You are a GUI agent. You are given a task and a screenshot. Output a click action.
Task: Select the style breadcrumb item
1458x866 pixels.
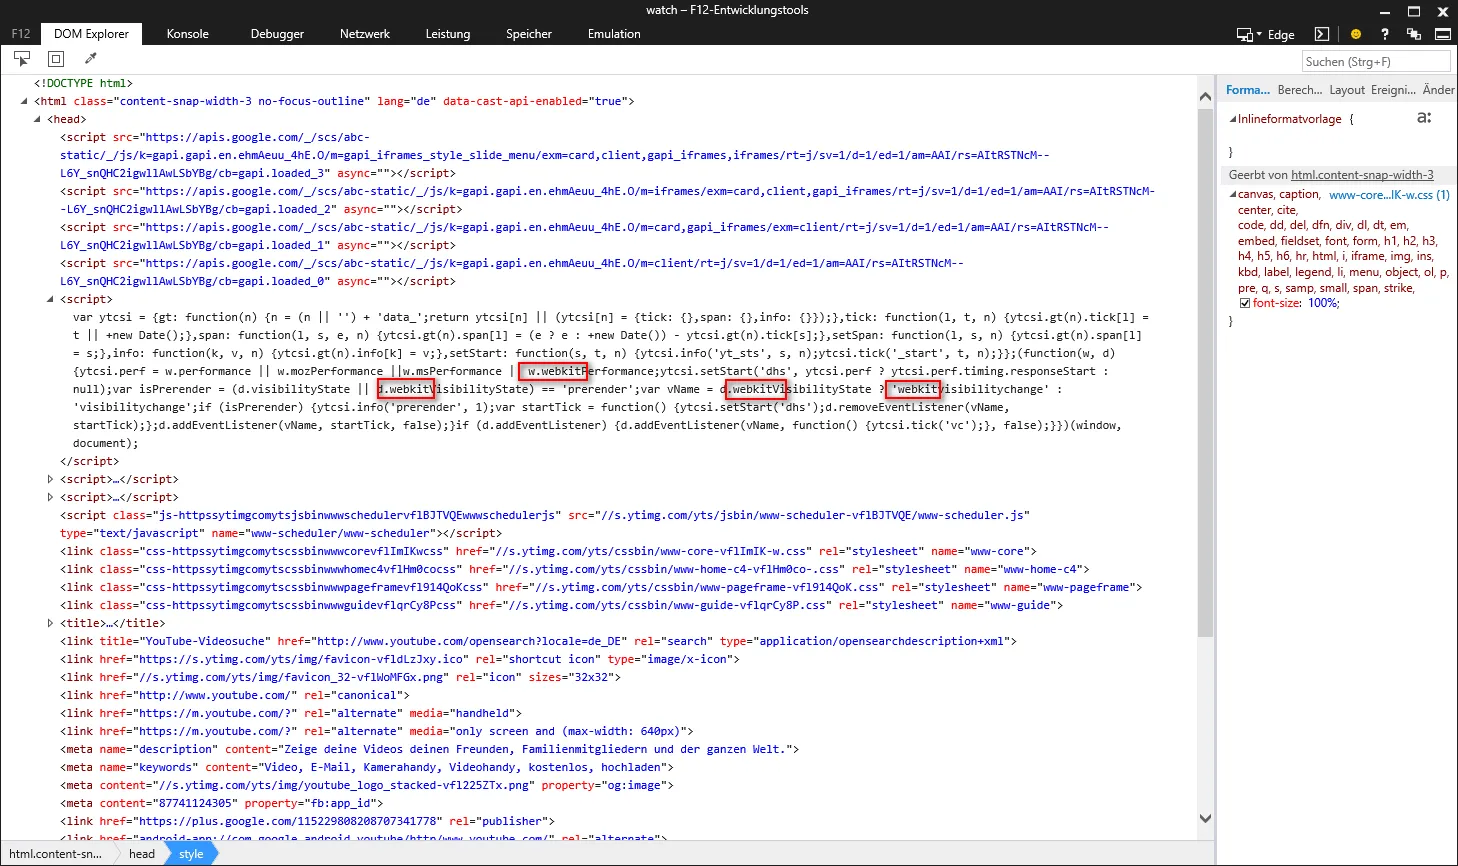click(191, 854)
